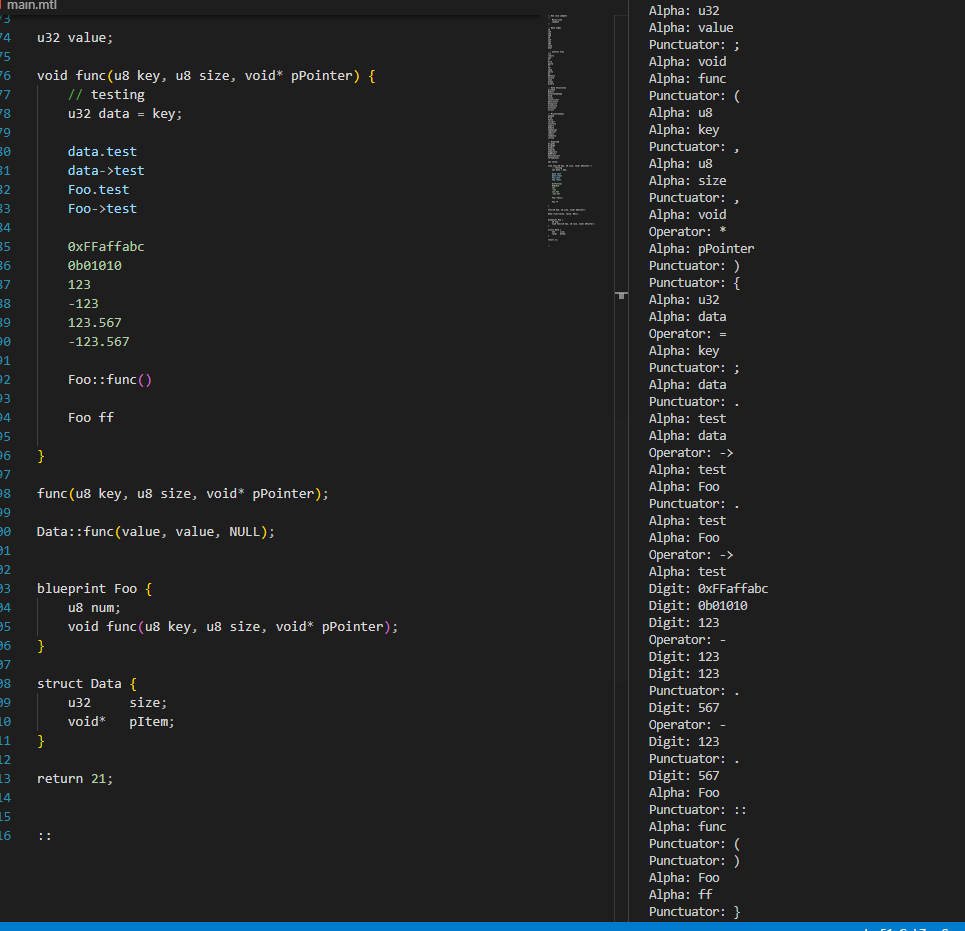Select "Digit: 0b01010" output line
The image size is (965, 931).
[x=698, y=606]
